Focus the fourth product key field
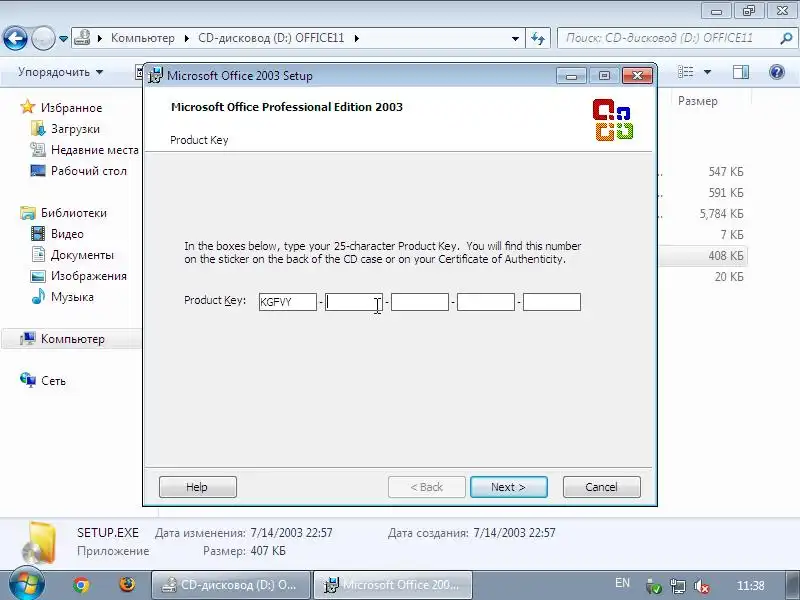The height and width of the screenshot is (600, 800). [x=486, y=302]
